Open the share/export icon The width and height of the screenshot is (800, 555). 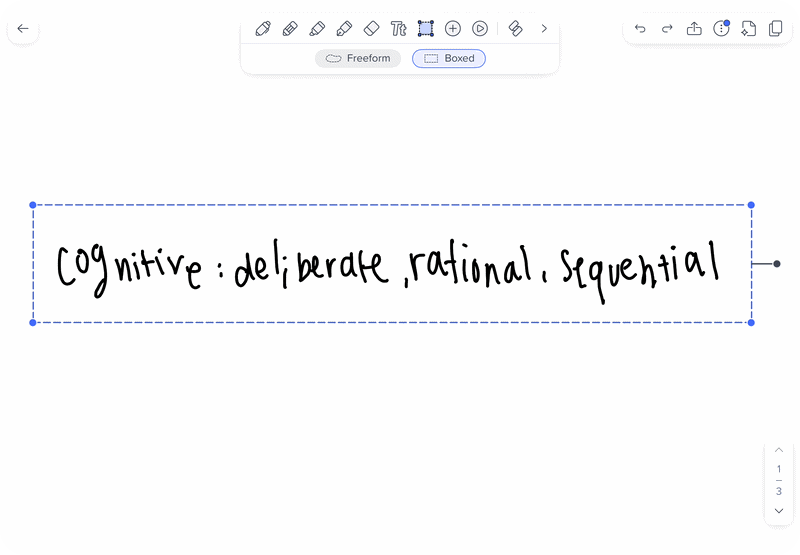[x=694, y=29]
